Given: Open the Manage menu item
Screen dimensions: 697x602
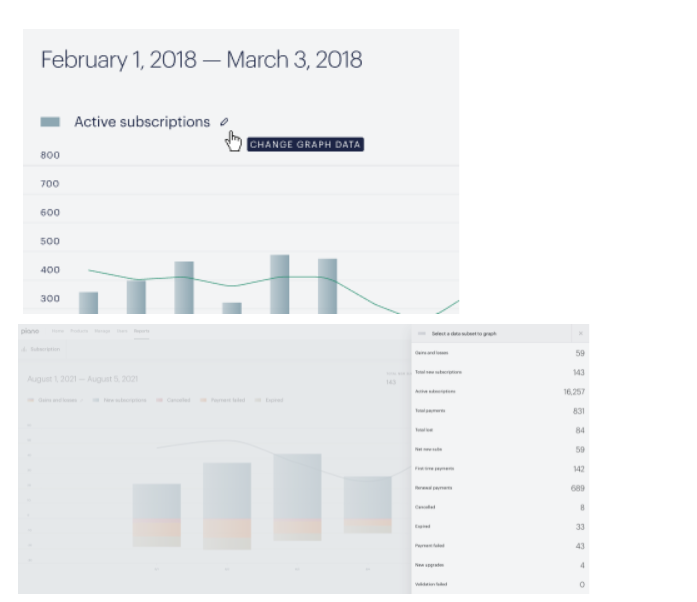Looking at the screenshot, I should tap(102, 331).
